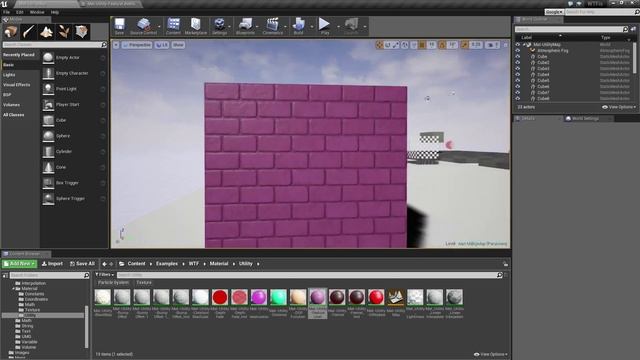Click the camera speed viewport icon
The image size is (640, 360).
point(493,45)
